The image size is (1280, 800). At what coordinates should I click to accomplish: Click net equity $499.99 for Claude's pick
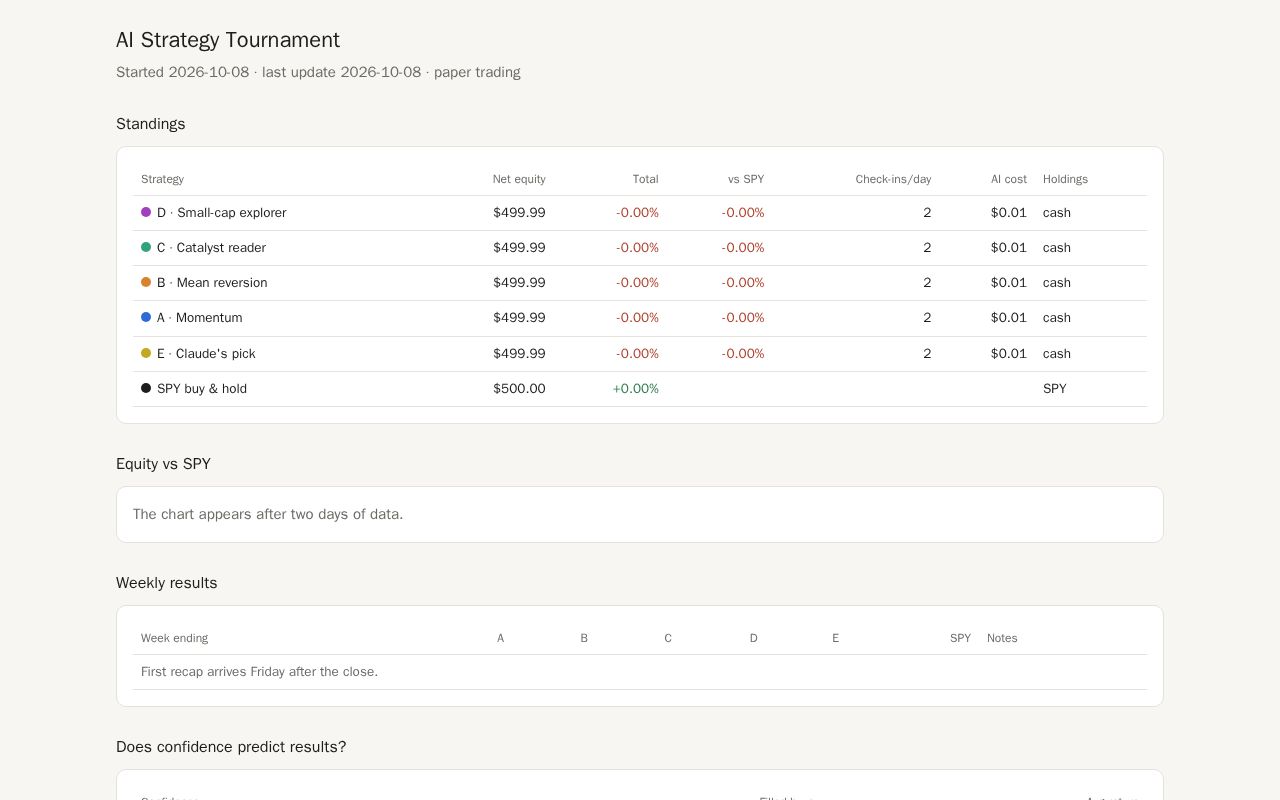pos(519,353)
